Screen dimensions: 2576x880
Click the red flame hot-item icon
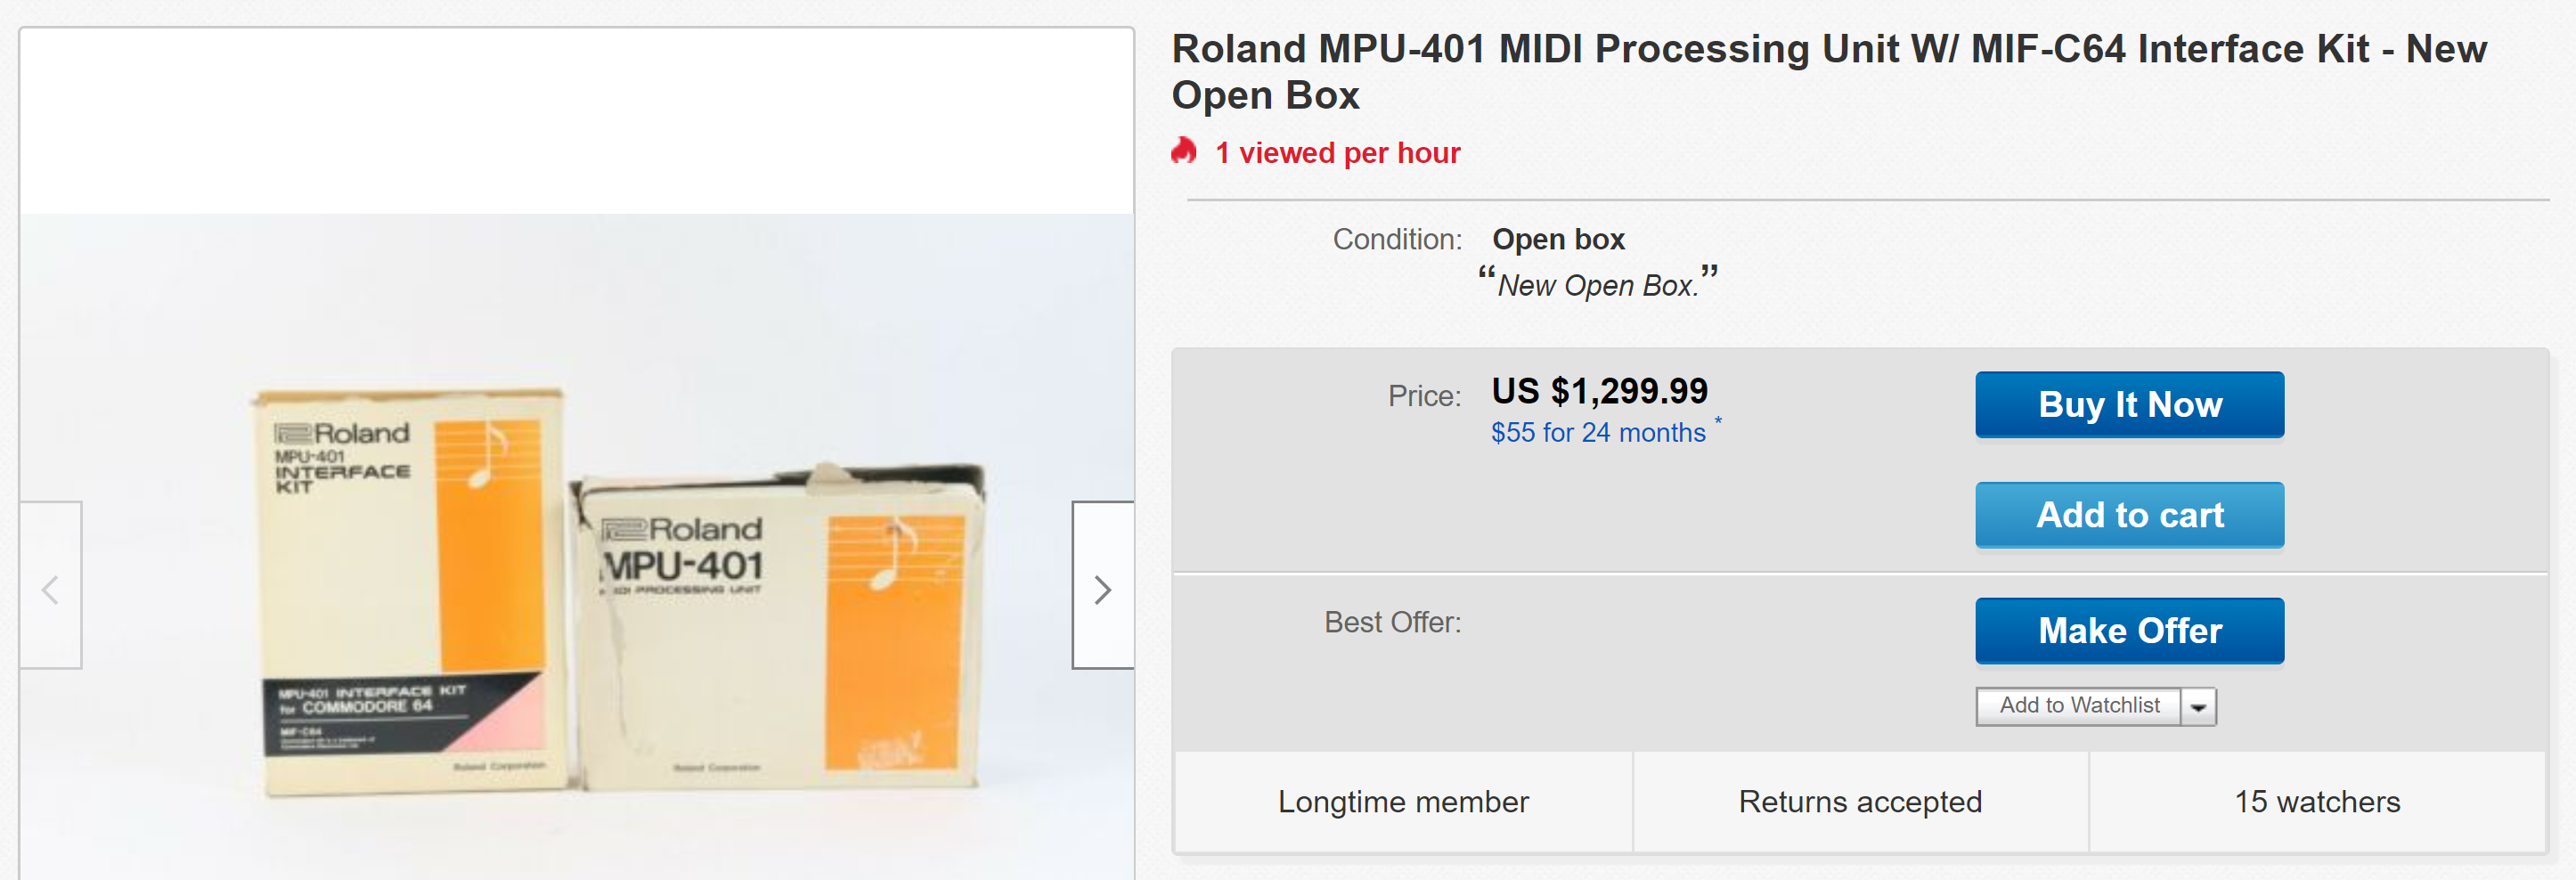[x=1184, y=151]
